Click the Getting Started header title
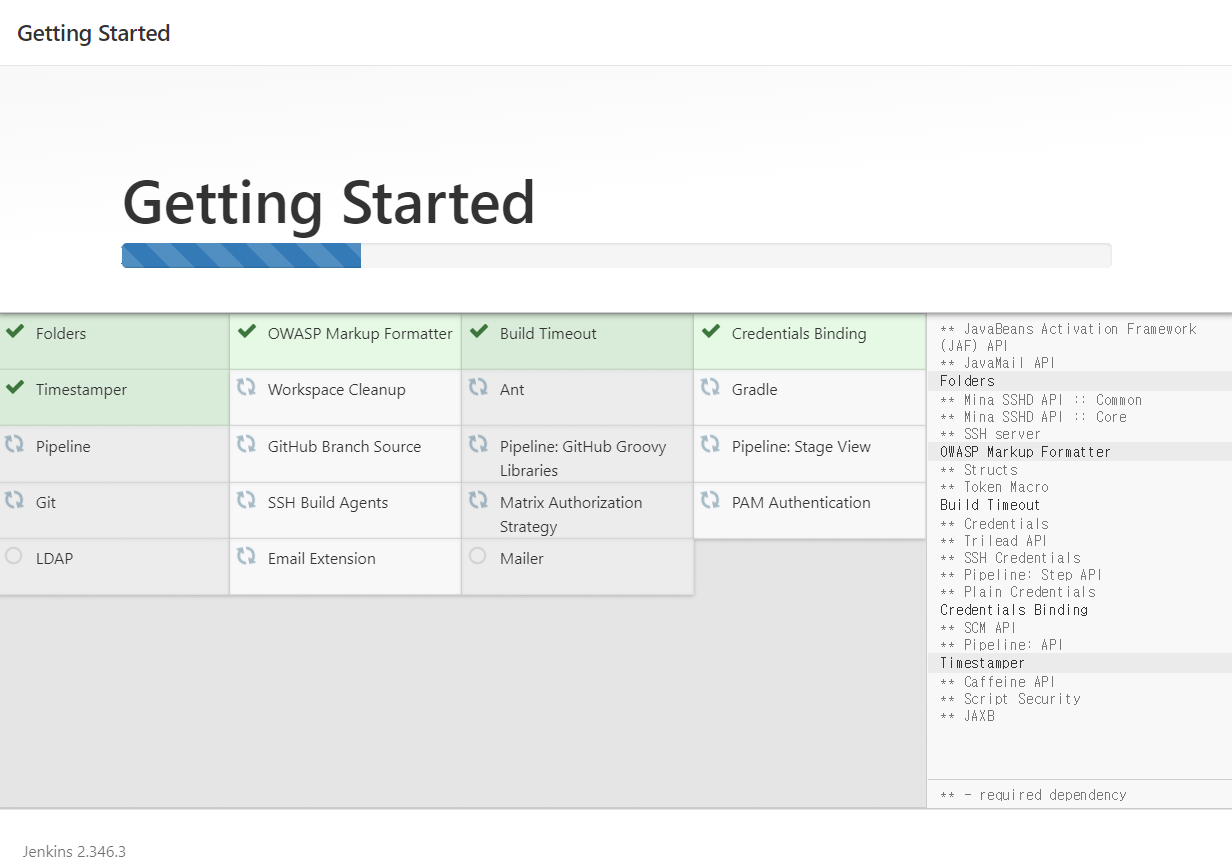The height and width of the screenshot is (867, 1232). click(x=94, y=33)
